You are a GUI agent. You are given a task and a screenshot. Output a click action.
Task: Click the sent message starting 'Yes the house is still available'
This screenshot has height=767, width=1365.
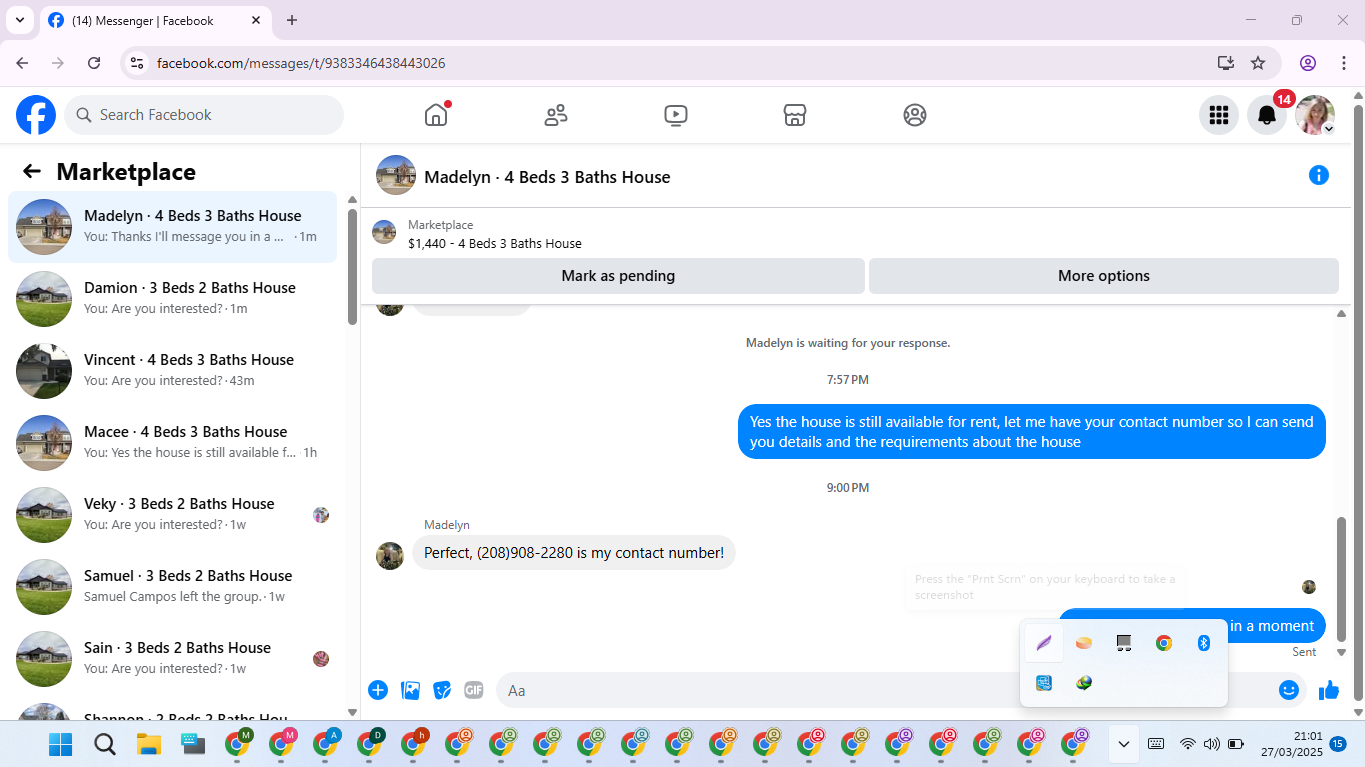[1032, 432]
